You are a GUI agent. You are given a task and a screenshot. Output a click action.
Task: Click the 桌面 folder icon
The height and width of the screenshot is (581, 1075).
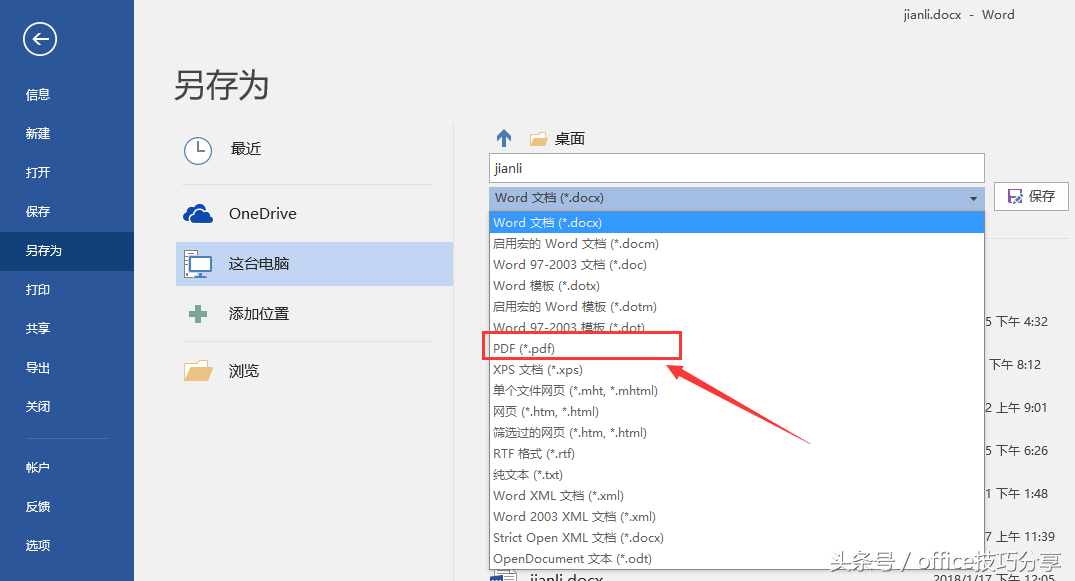[538, 139]
